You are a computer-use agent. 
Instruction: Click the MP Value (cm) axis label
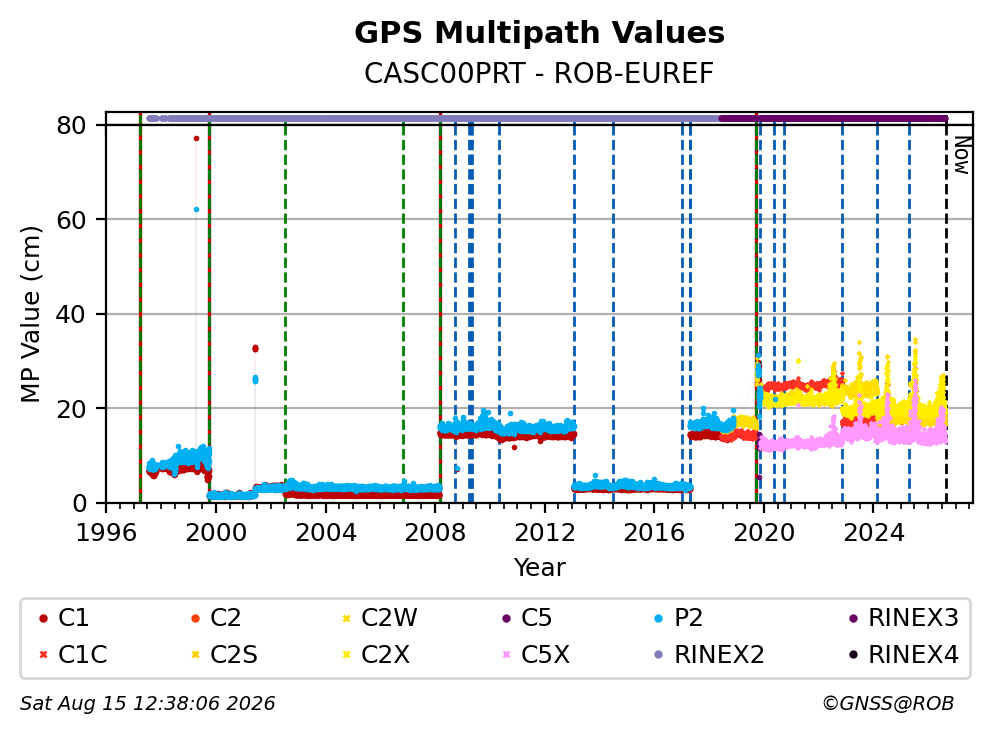30,314
